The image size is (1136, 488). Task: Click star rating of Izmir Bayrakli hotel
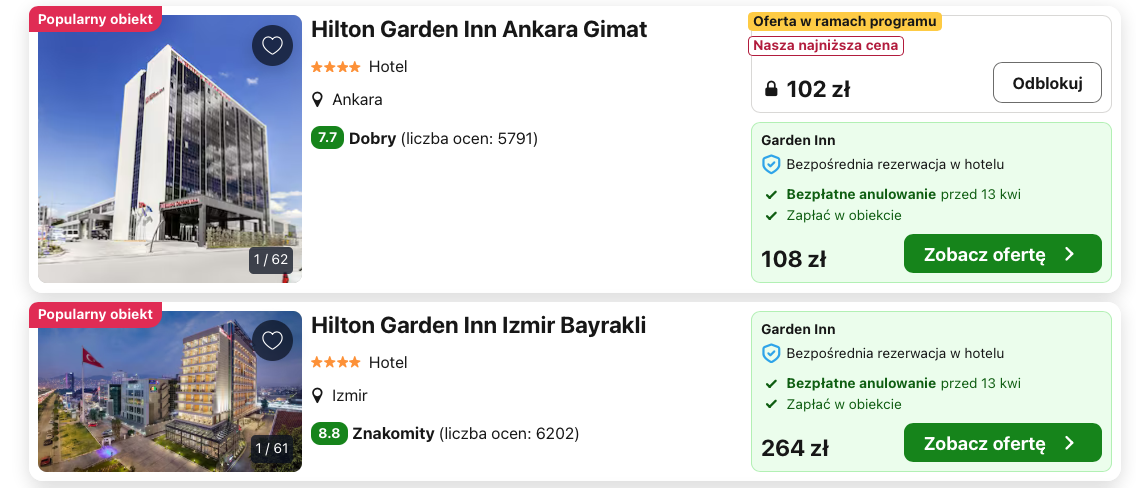click(x=335, y=362)
